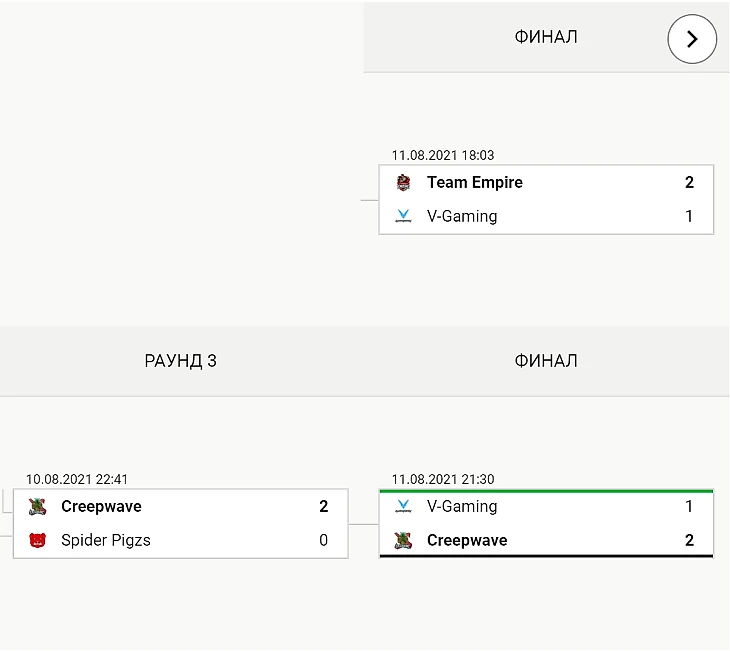Click the 11.08.2021 21:30 match date
730x651 pixels.
(x=443, y=480)
